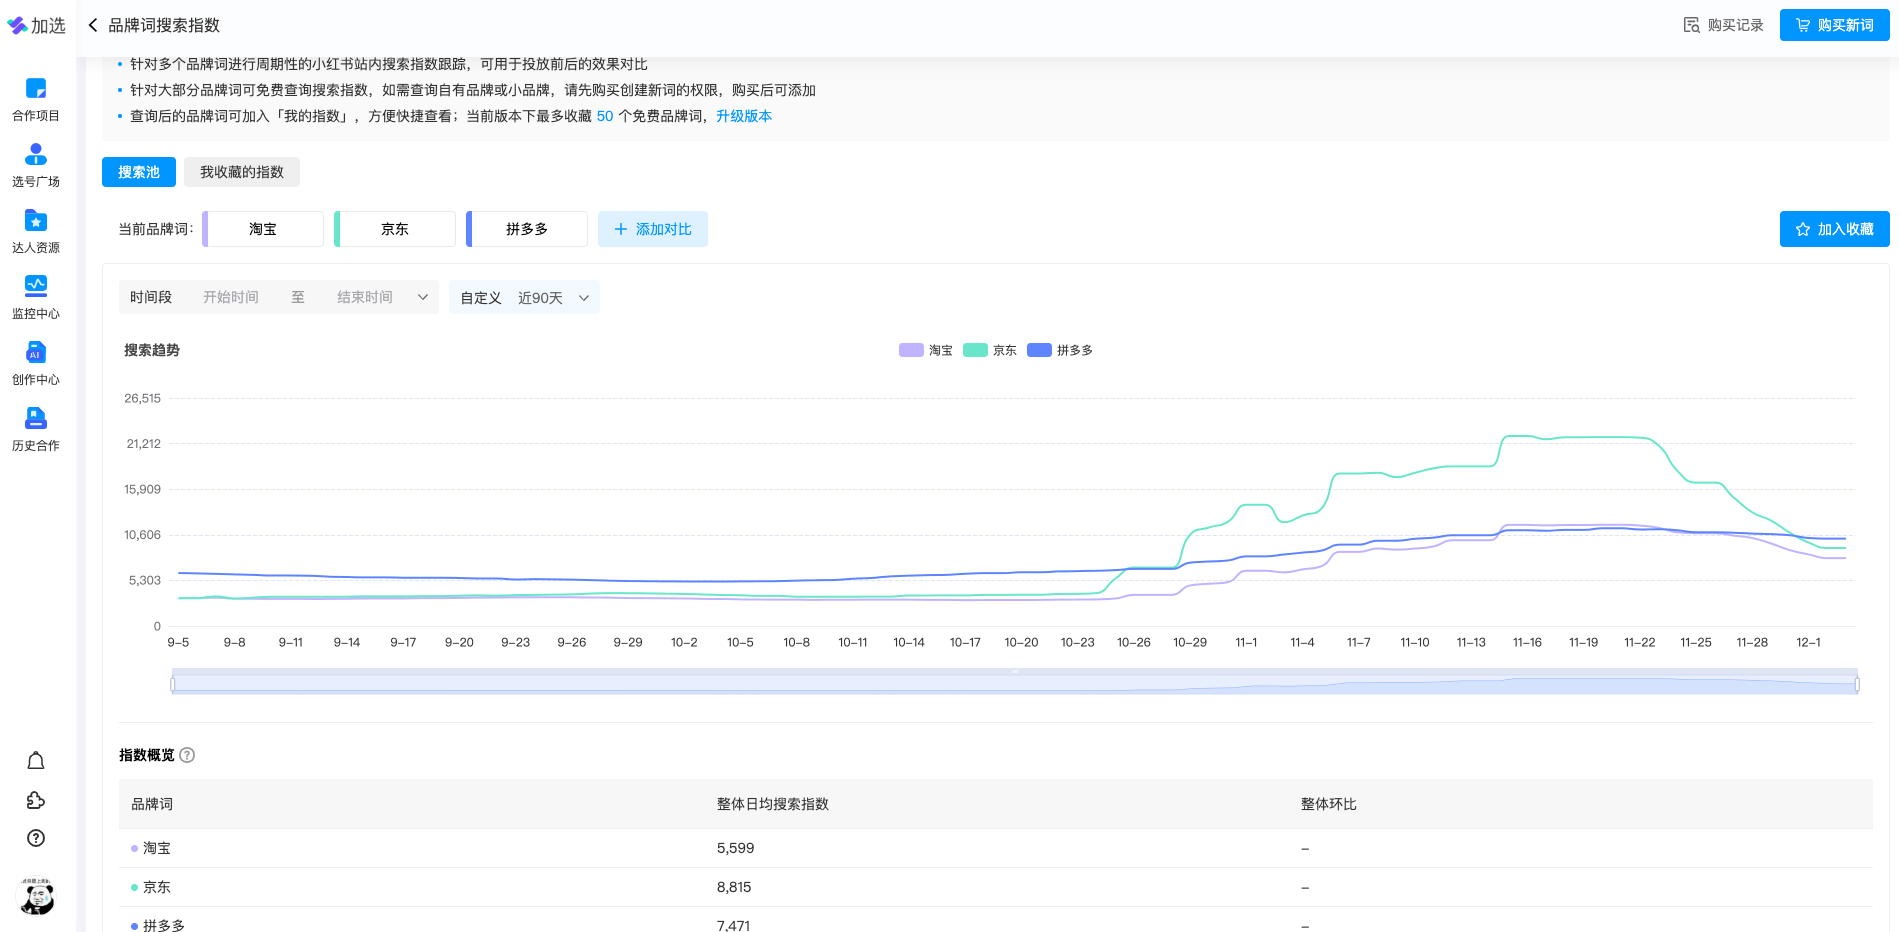
Task: Click the 购买记录 icon
Action: click(x=1691, y=25)
